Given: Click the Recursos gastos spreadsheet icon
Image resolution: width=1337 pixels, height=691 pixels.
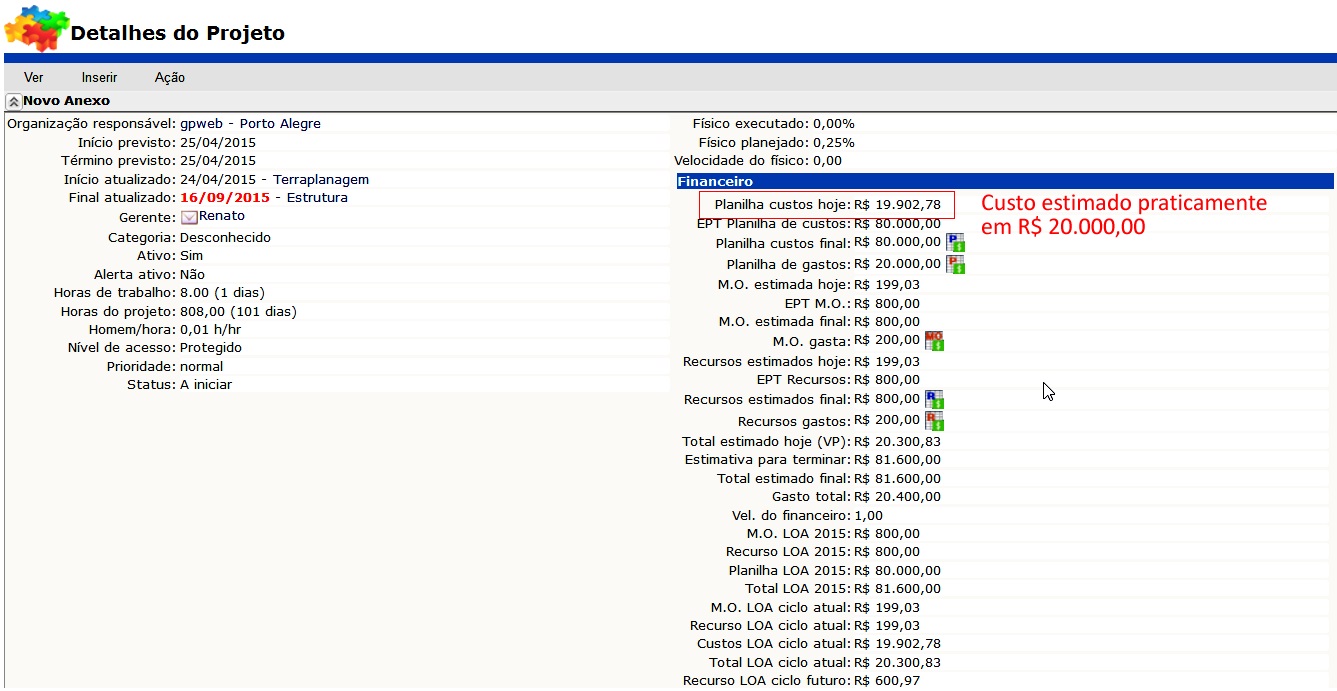Looking at the screenshot, I should (x=934, y=421).
